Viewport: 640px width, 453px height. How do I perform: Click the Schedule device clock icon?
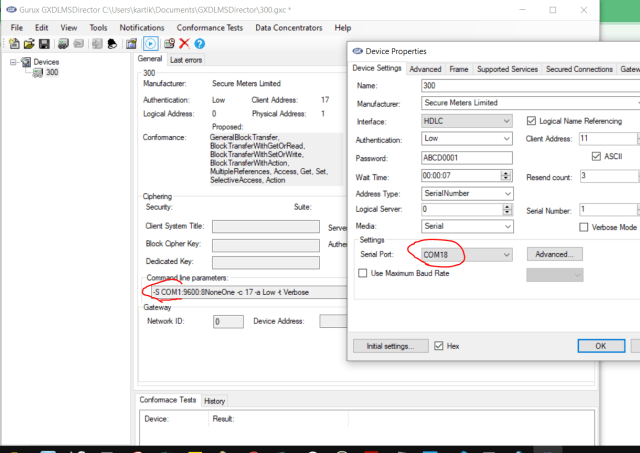pyautogui.click(x=169, y=44)
